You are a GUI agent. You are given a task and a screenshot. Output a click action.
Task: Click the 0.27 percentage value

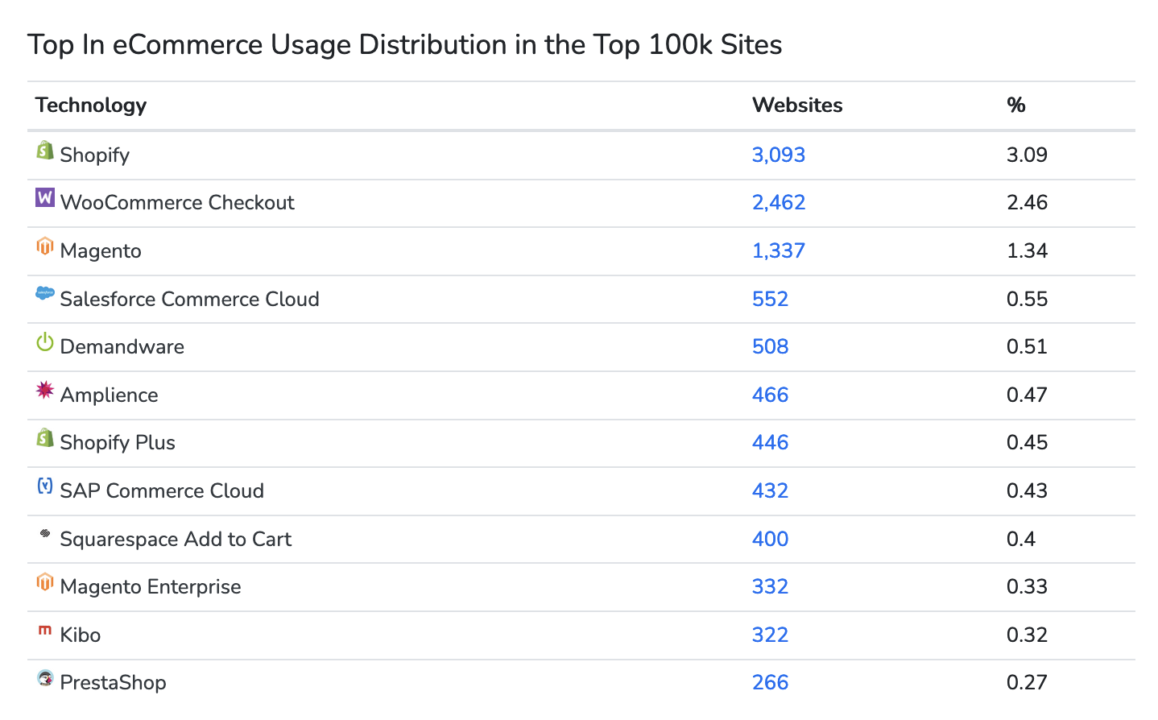[x=1027, y=682]
